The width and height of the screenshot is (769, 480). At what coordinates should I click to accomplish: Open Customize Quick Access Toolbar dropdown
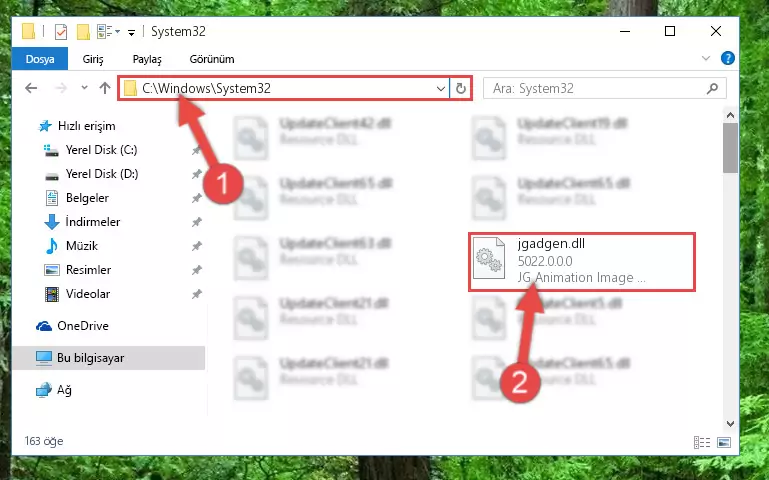[131, 33]
